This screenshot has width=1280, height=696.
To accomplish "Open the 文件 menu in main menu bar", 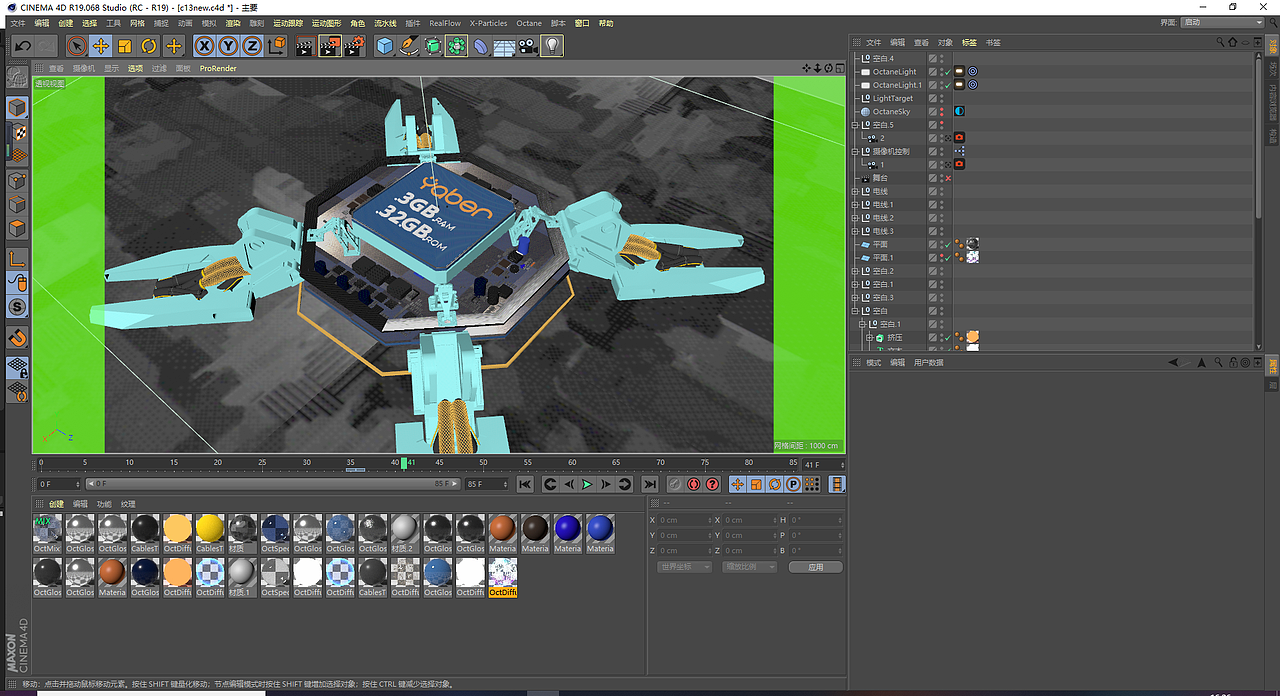I will point(18,23).
